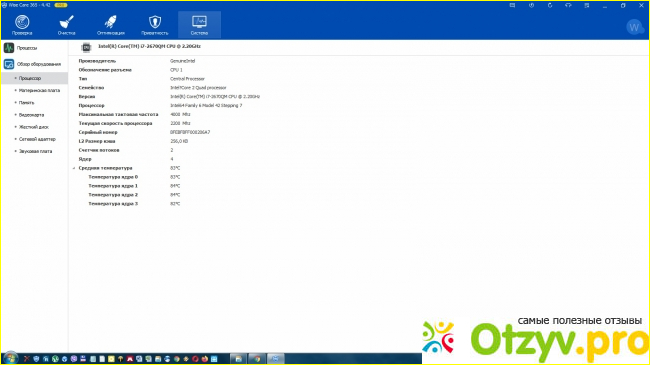
Task: Switch to Chrome in the taskbar
Action: point(257,359)
